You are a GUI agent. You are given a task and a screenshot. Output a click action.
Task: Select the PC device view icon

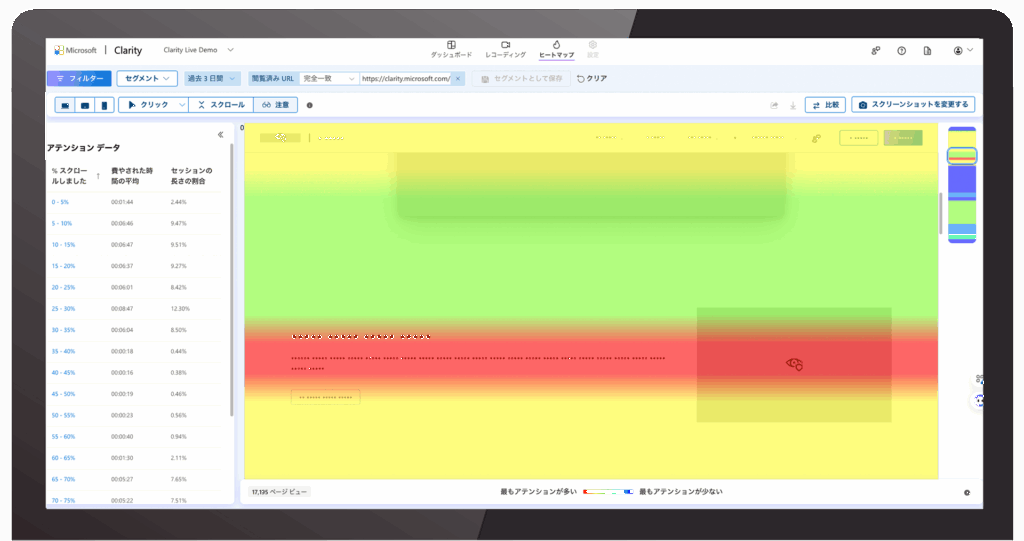point(65,105)
